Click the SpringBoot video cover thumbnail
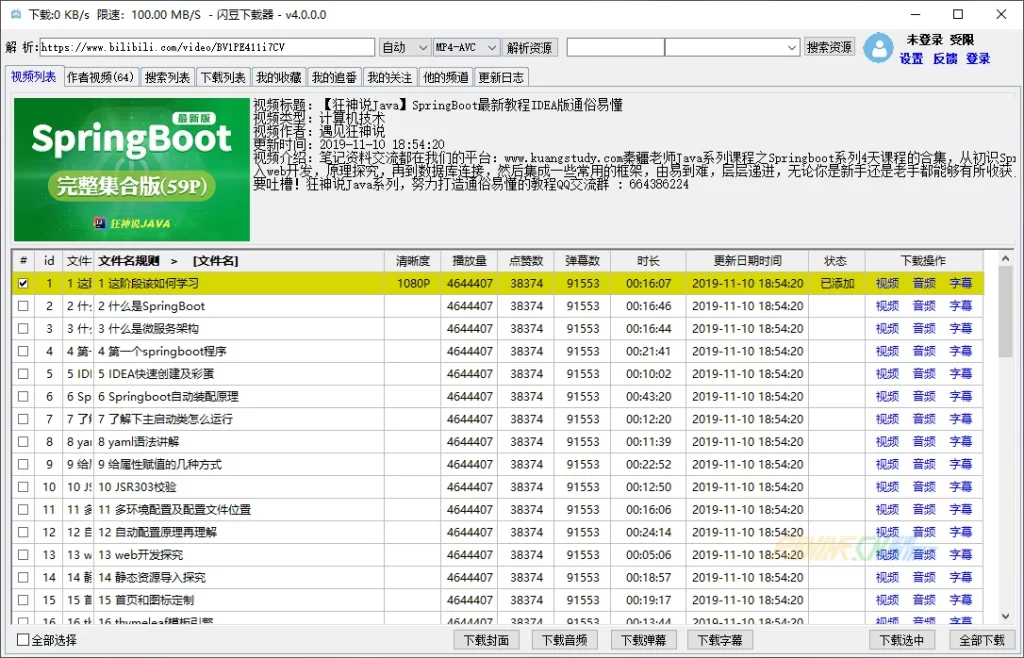Viewport: 1024px width, 658px height. pos(131,169)
